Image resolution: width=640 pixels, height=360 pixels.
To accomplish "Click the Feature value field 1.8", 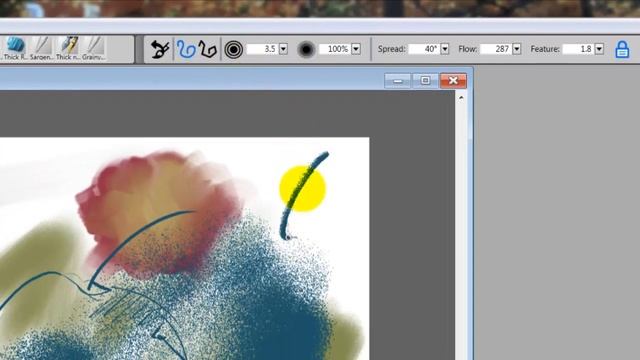I will point(578,49).
